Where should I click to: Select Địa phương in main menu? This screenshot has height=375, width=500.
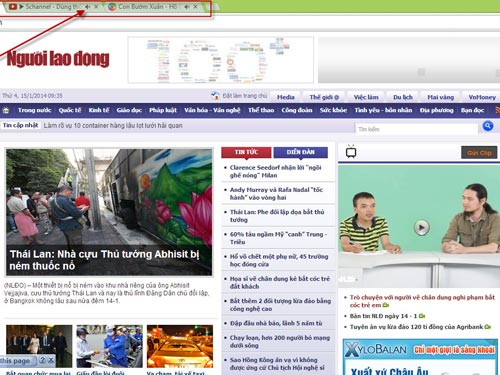(x=437, y=110)
